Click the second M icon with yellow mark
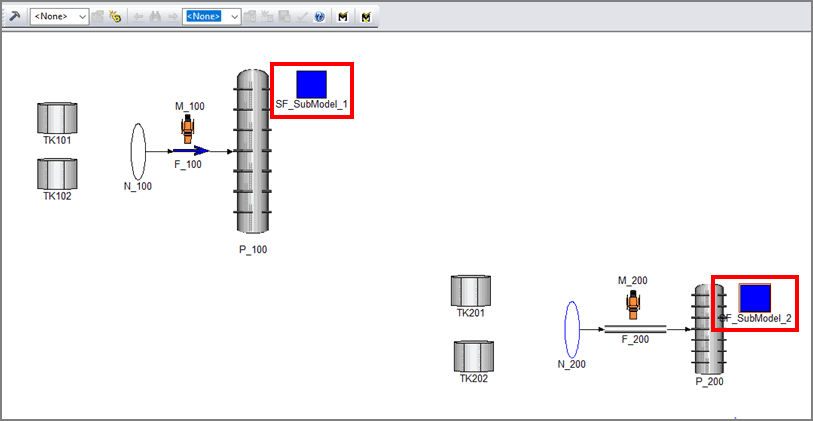813x421 pixels. click(x=367, y=17)
